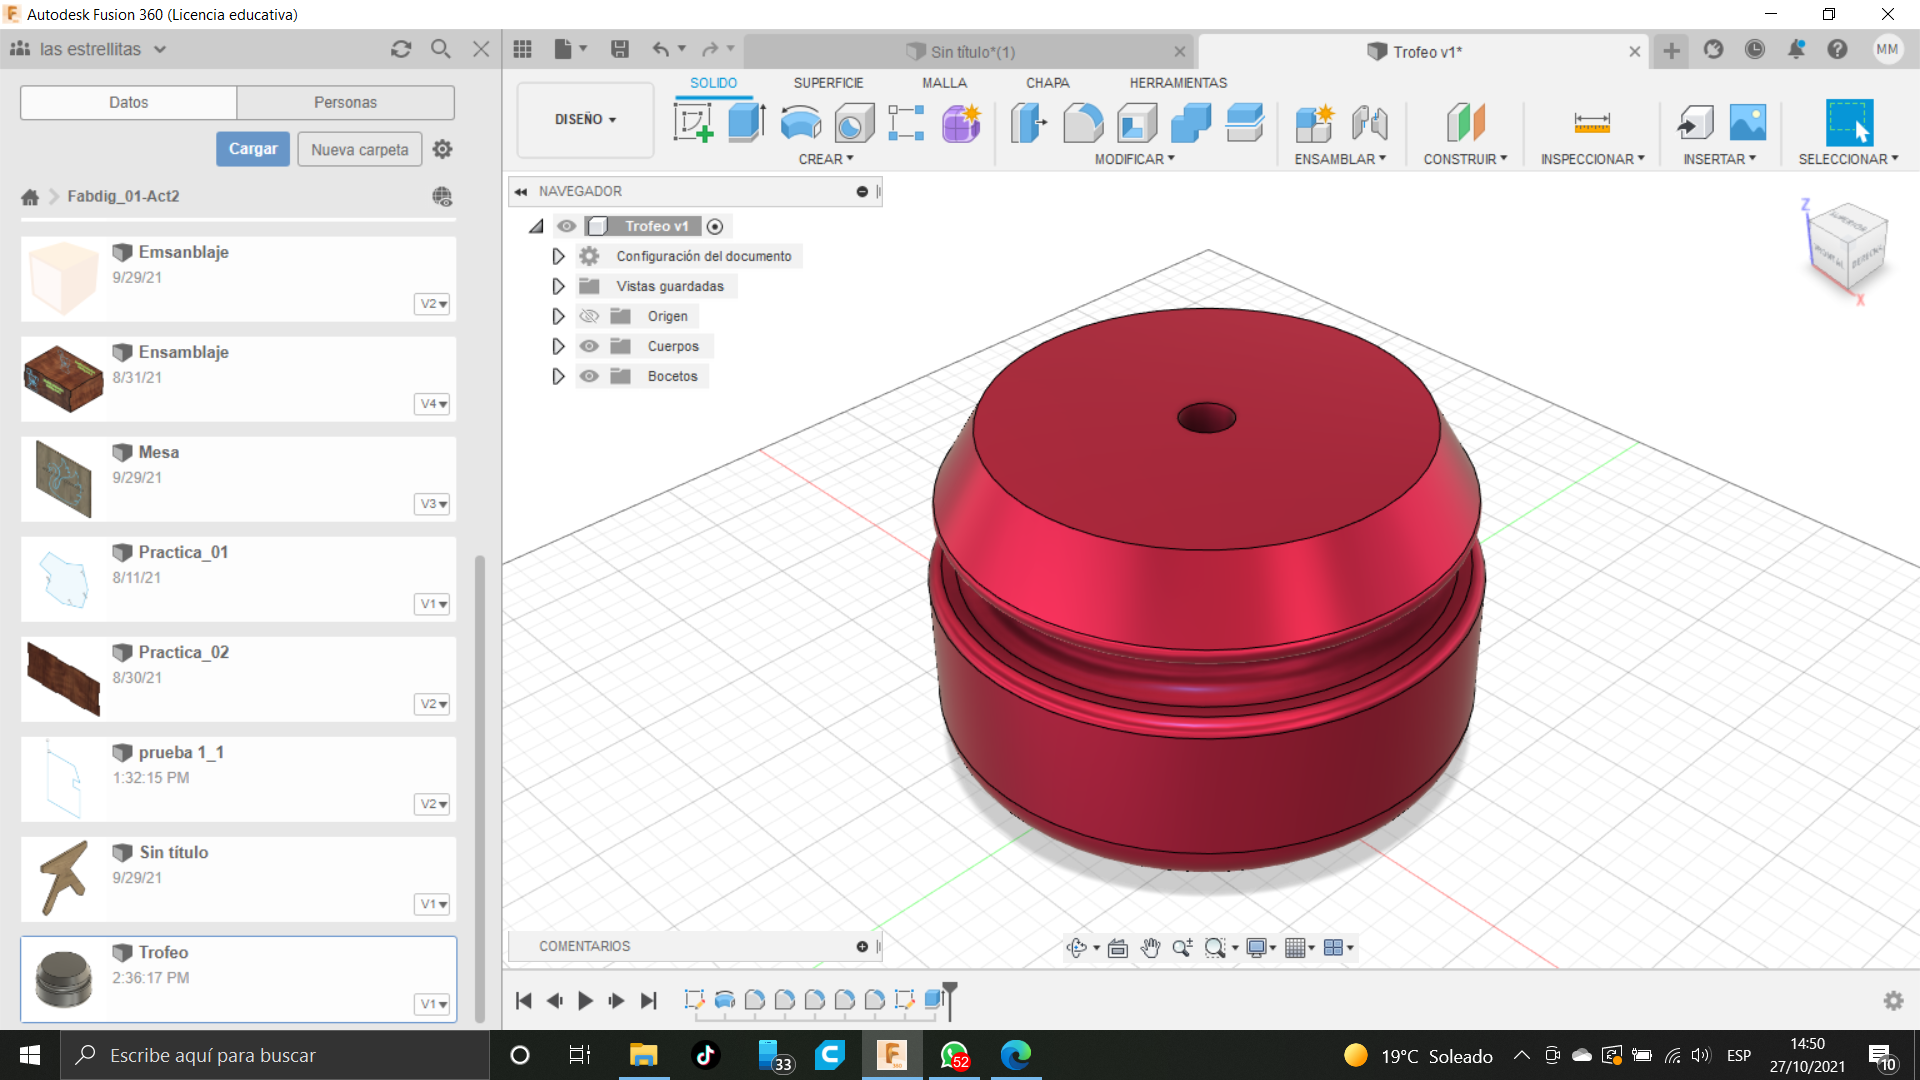This screenshot has width=1920, height=1080.
Task: Search in the data panel
Action: pyautogui.click(x=441, y=49)
